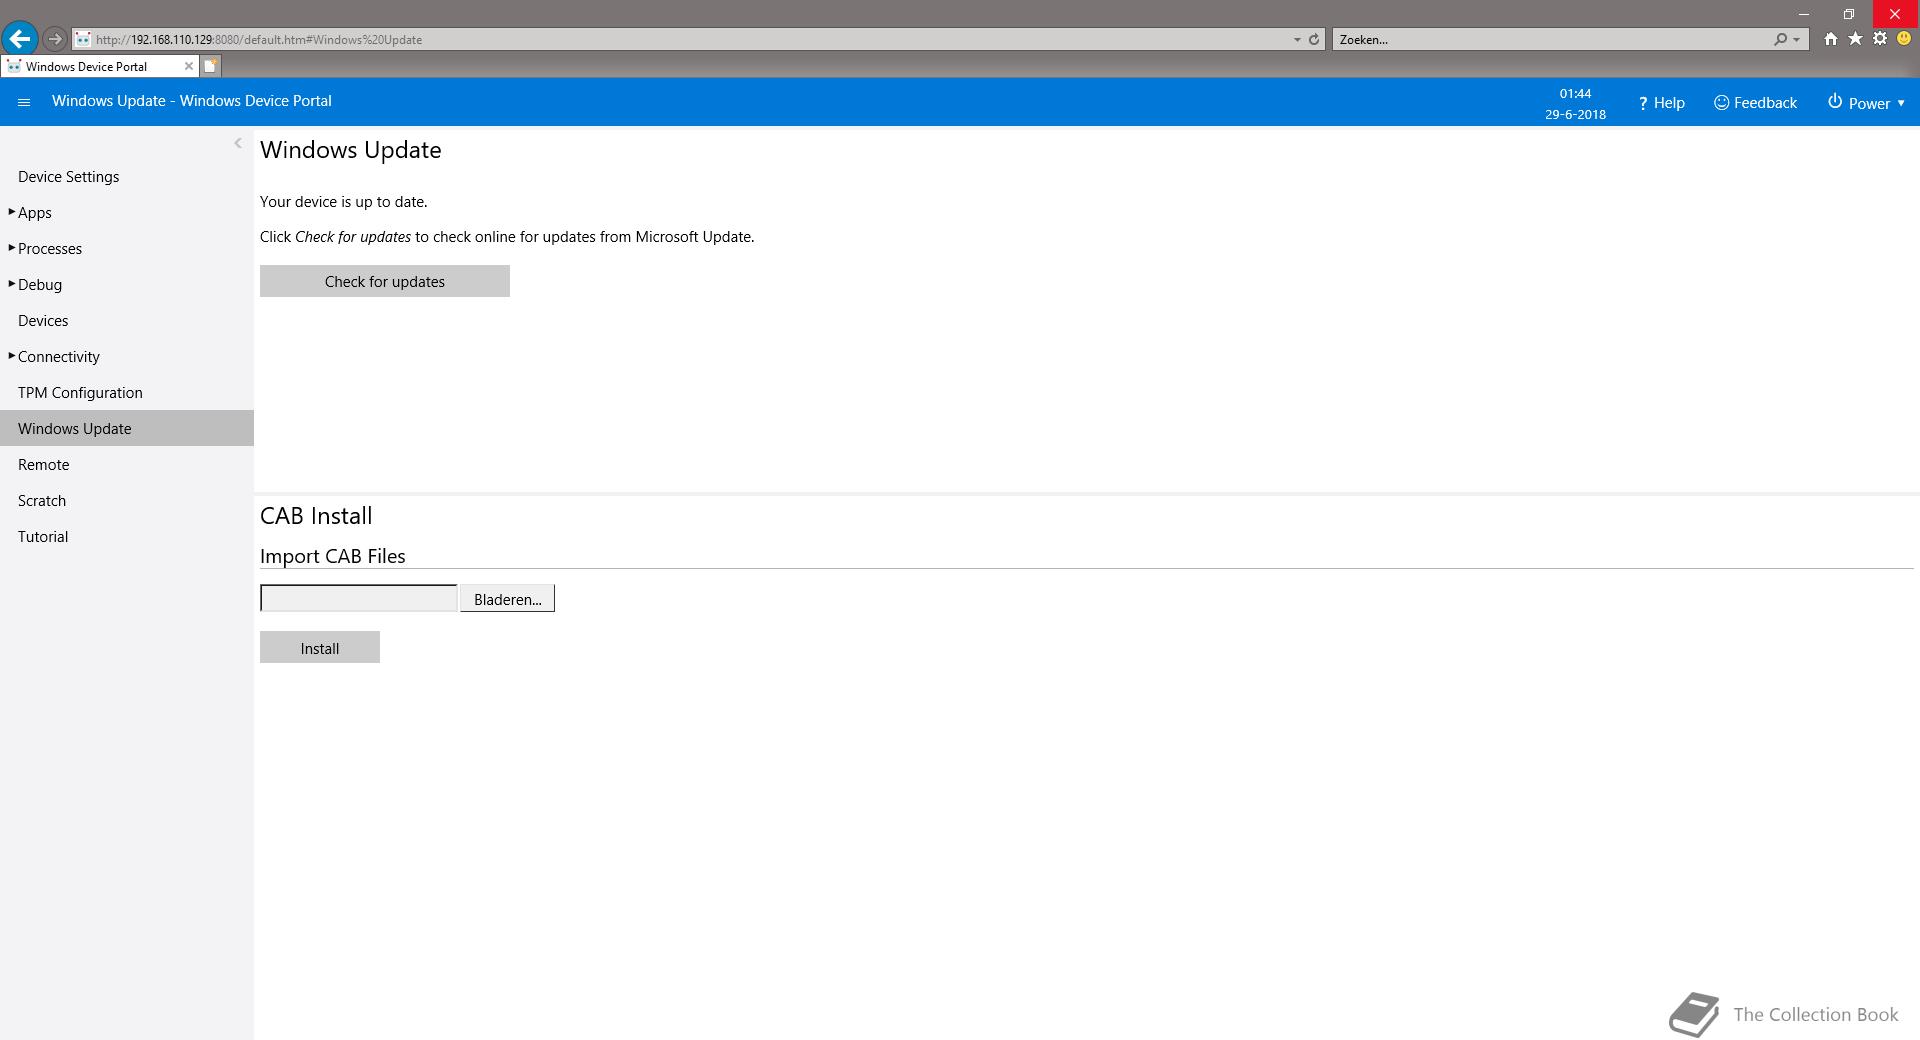The image size is (1920, 1040).
Task: Open the Feedback link
Action: tap(1755, 103)
